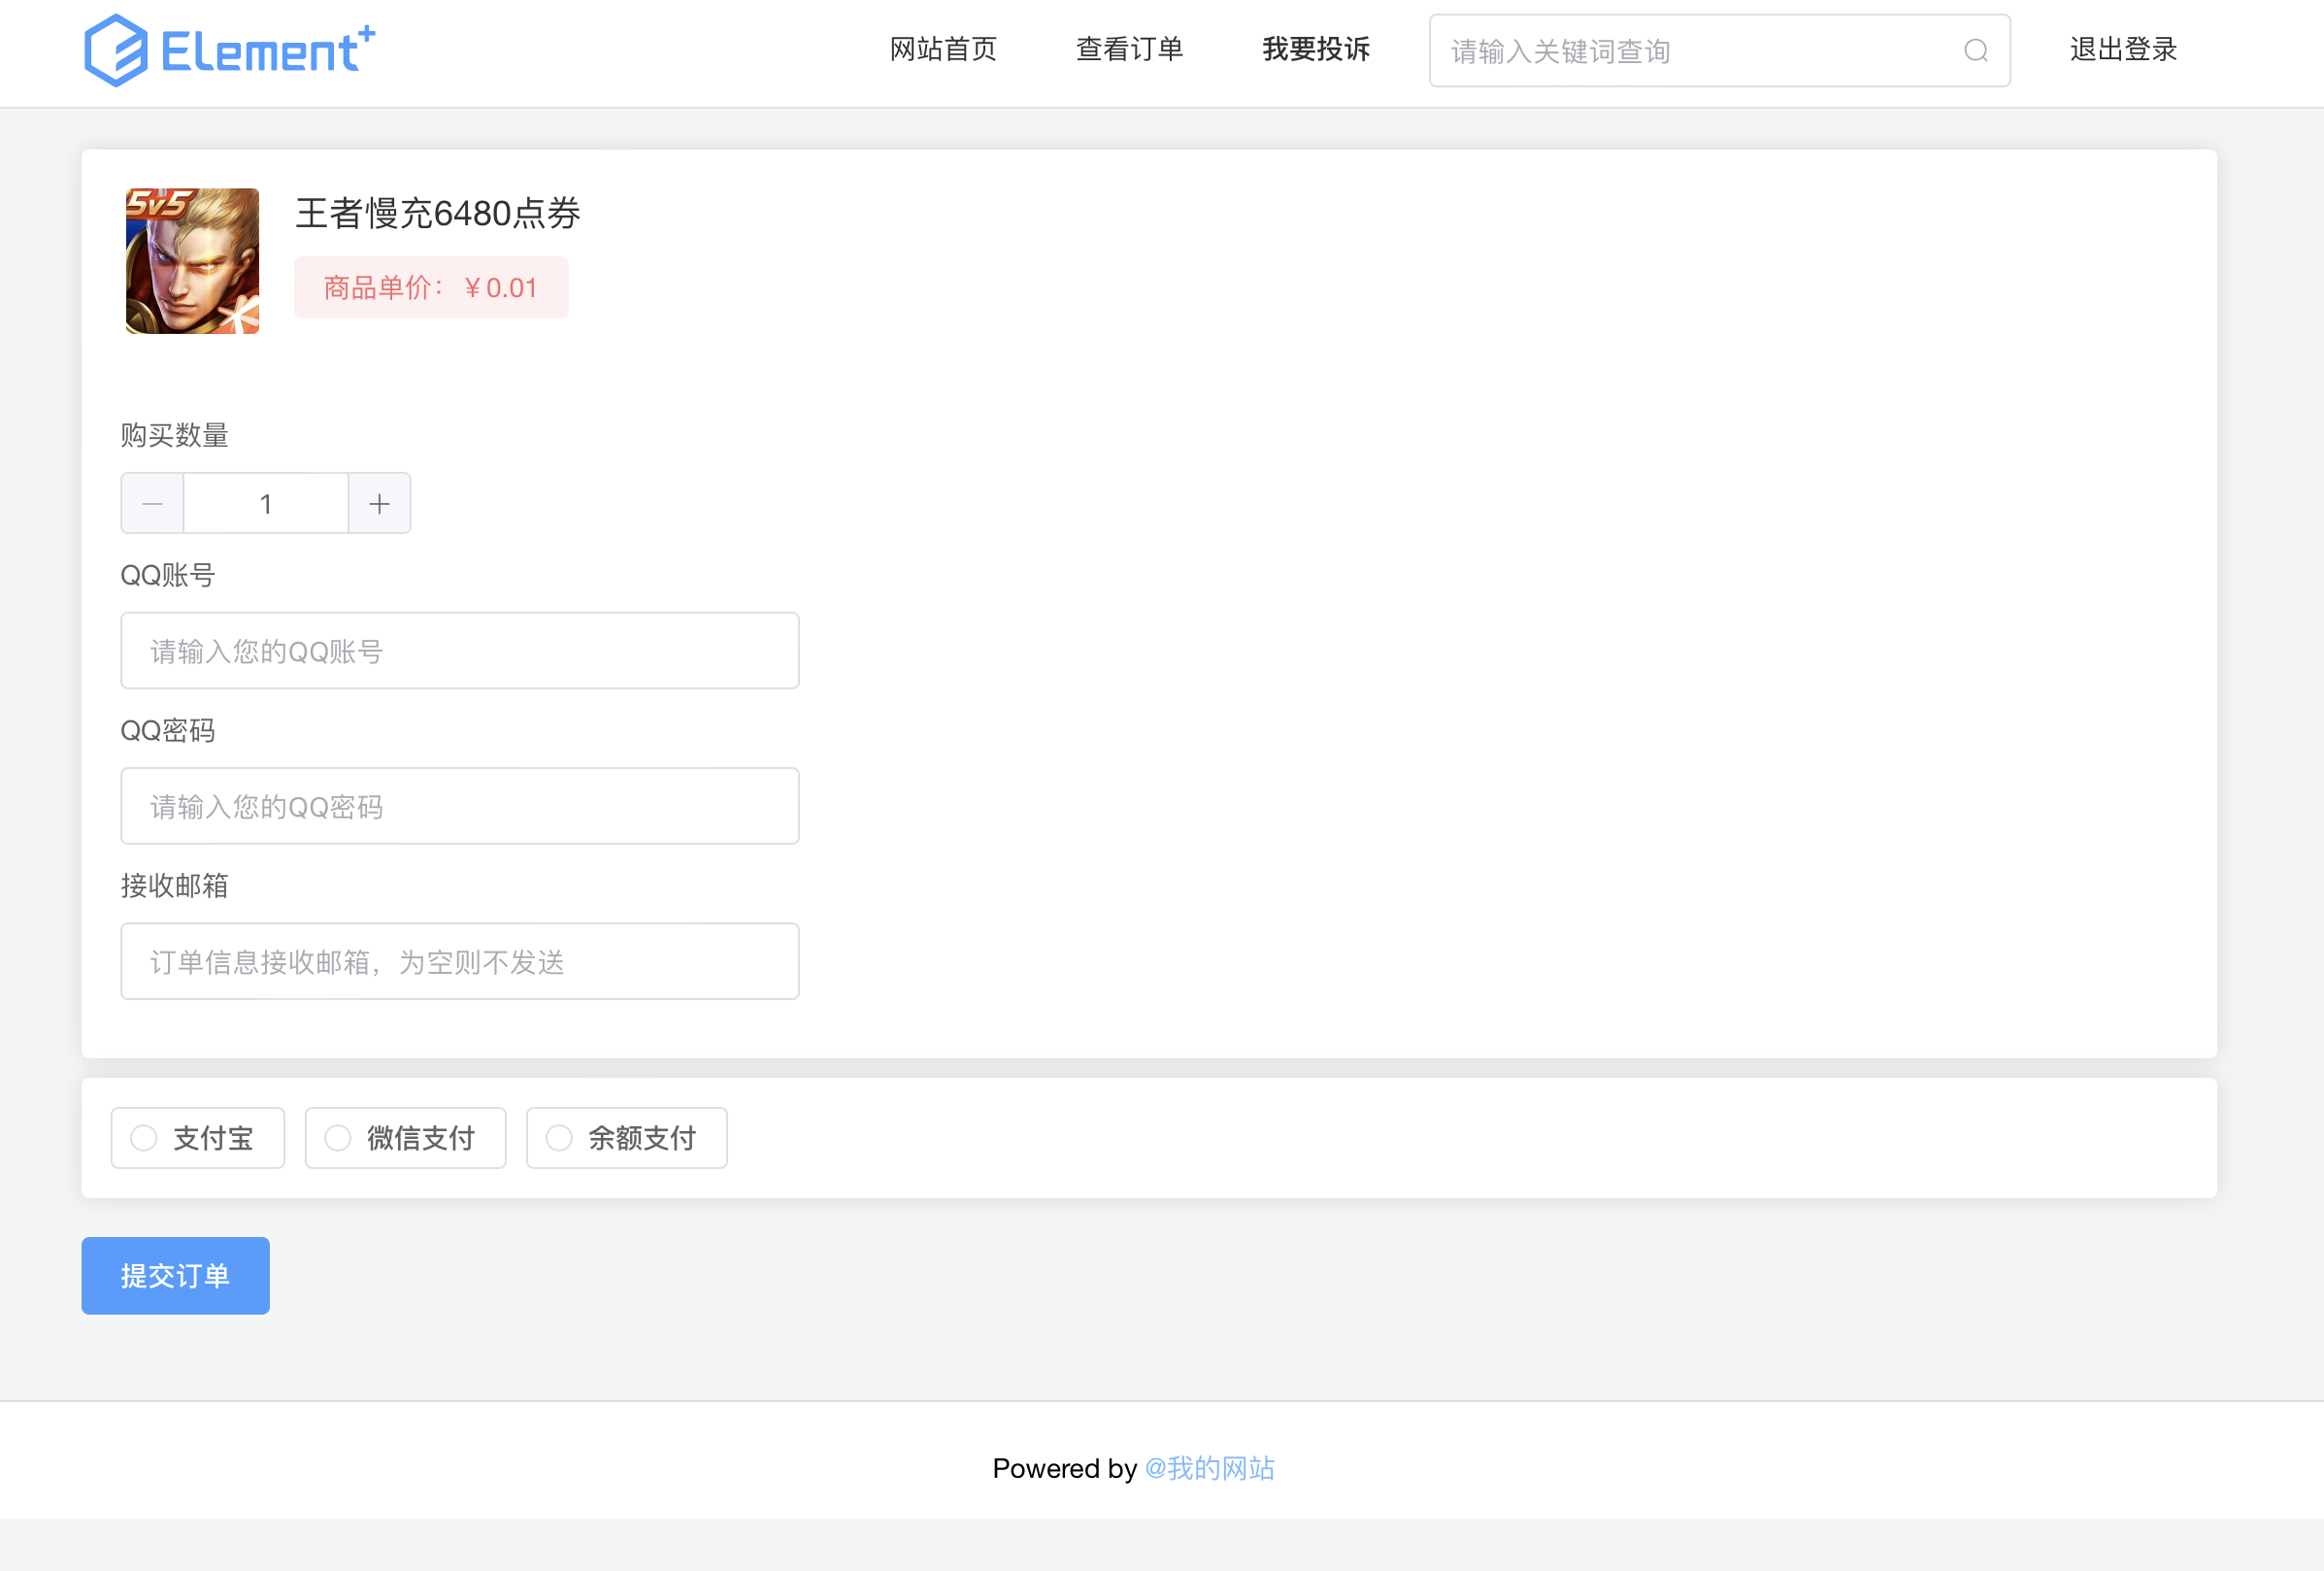The image size is (2324, 1571).
Task: Submit the order with 提交订单 button
Action: coord(175,1276)
